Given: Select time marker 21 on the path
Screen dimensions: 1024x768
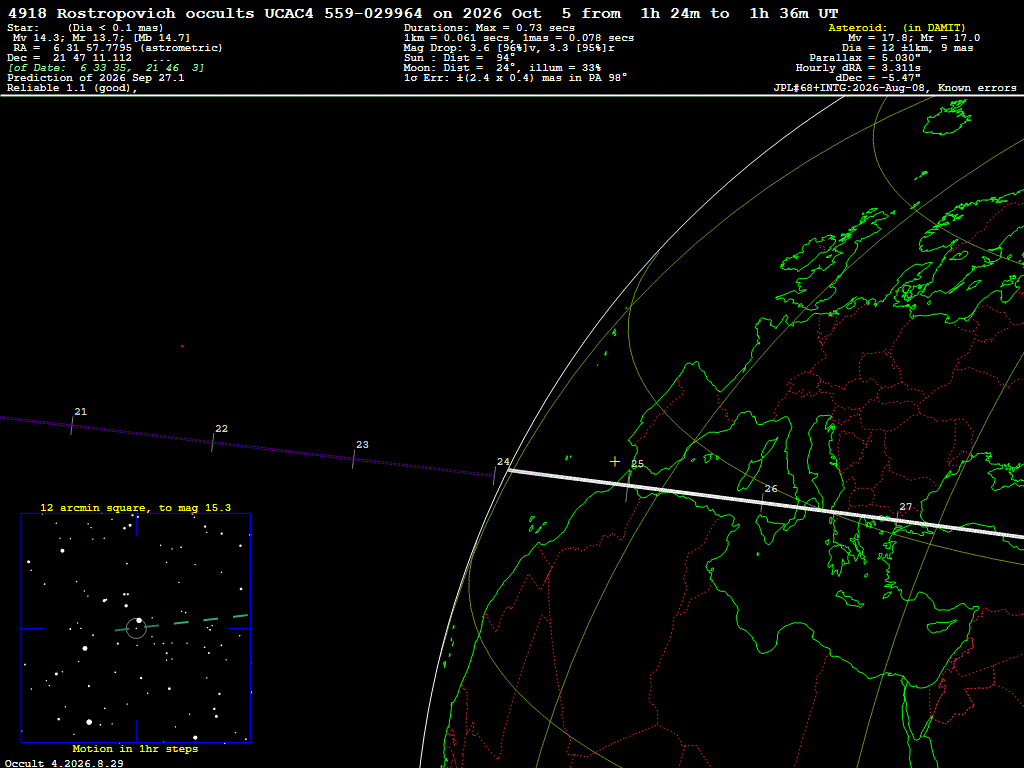Looking at the screenshot, I should tap(80, 412).
